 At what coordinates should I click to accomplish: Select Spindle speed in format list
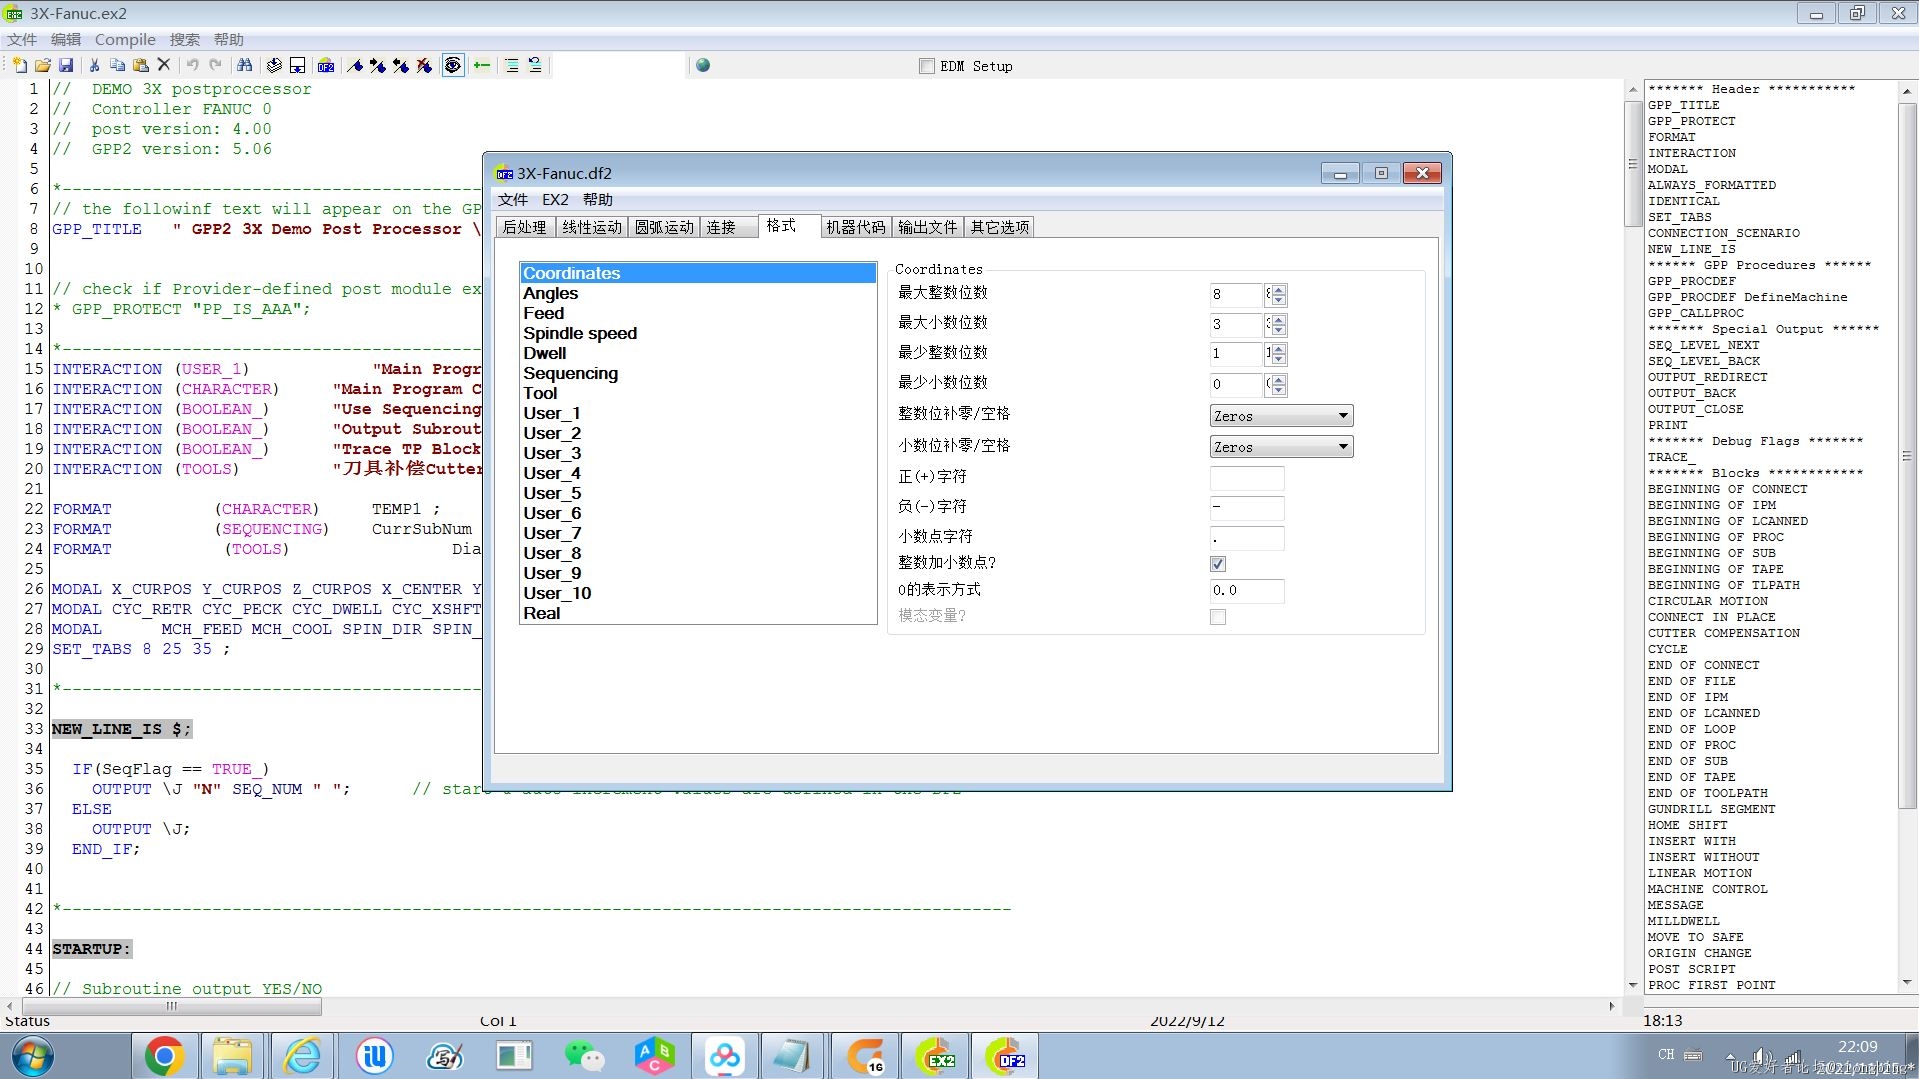click(698, 333)
